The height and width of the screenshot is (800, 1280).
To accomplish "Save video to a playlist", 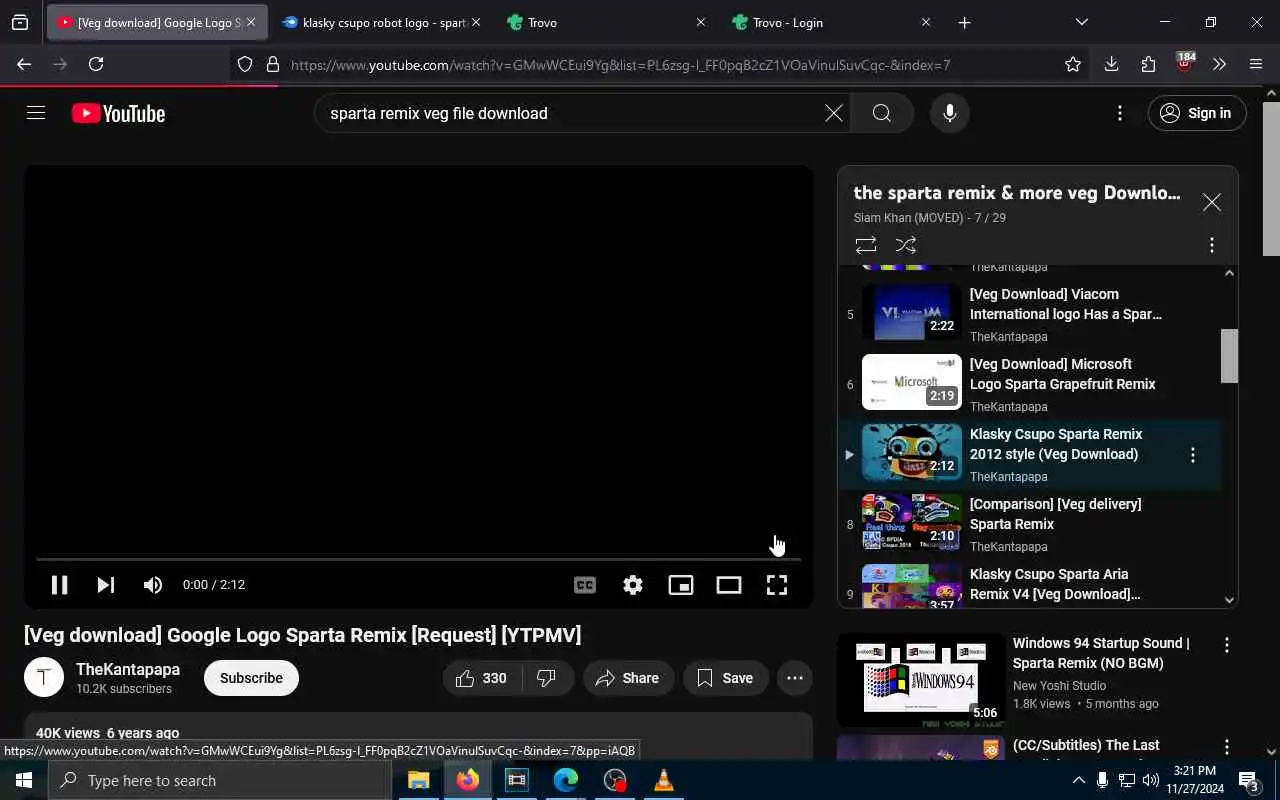I will click(x=725, y=678).
